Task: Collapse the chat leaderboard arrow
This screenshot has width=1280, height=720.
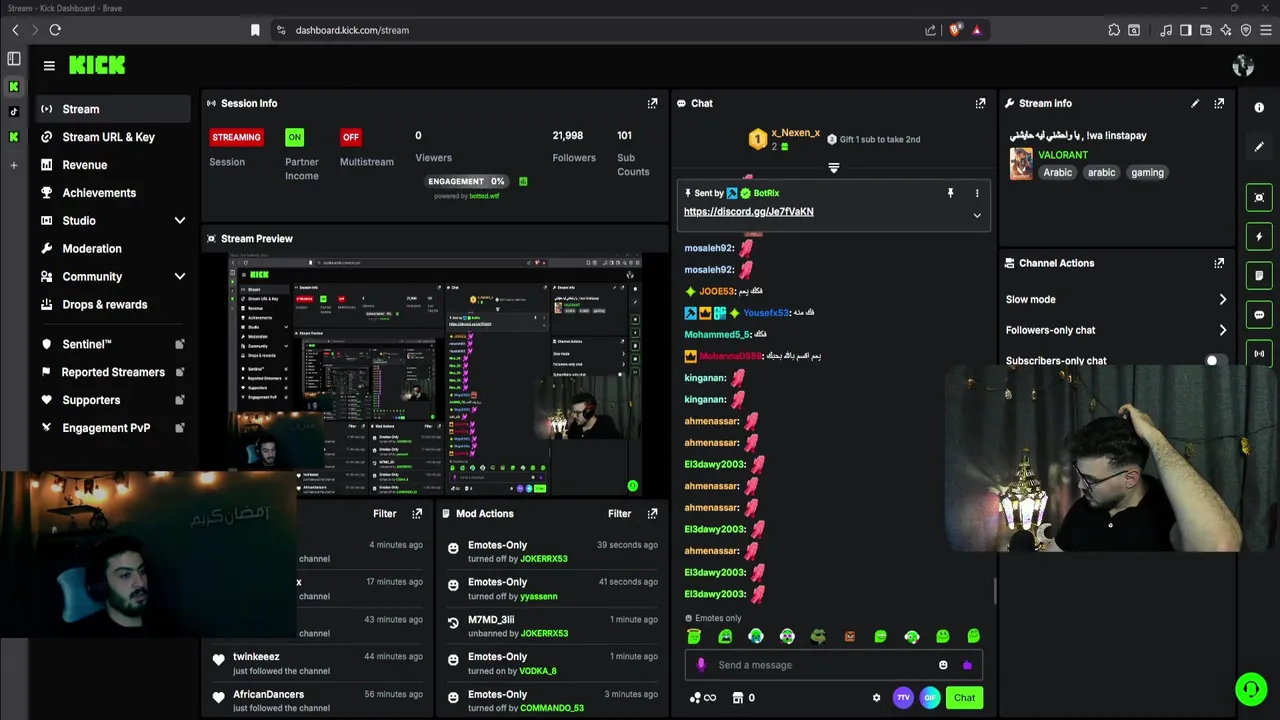Action: click(834, 168)
